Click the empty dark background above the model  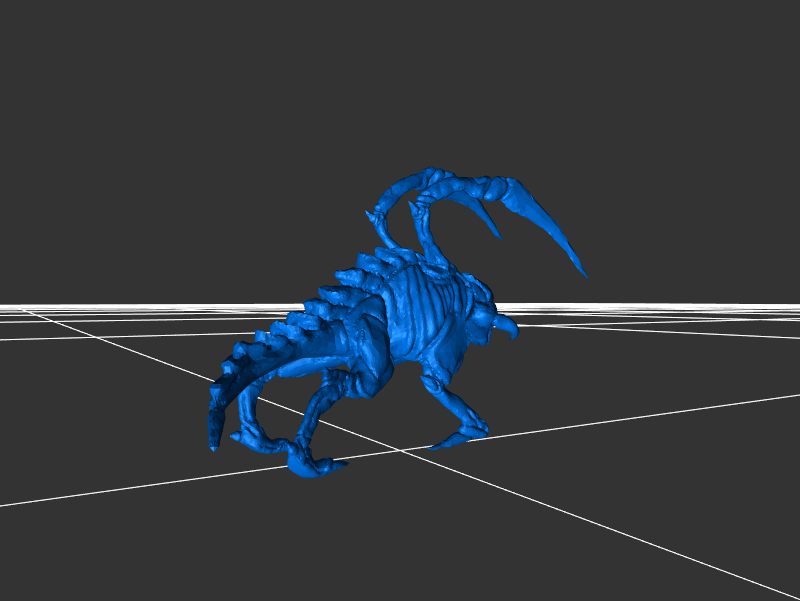[x=400, y=80]
